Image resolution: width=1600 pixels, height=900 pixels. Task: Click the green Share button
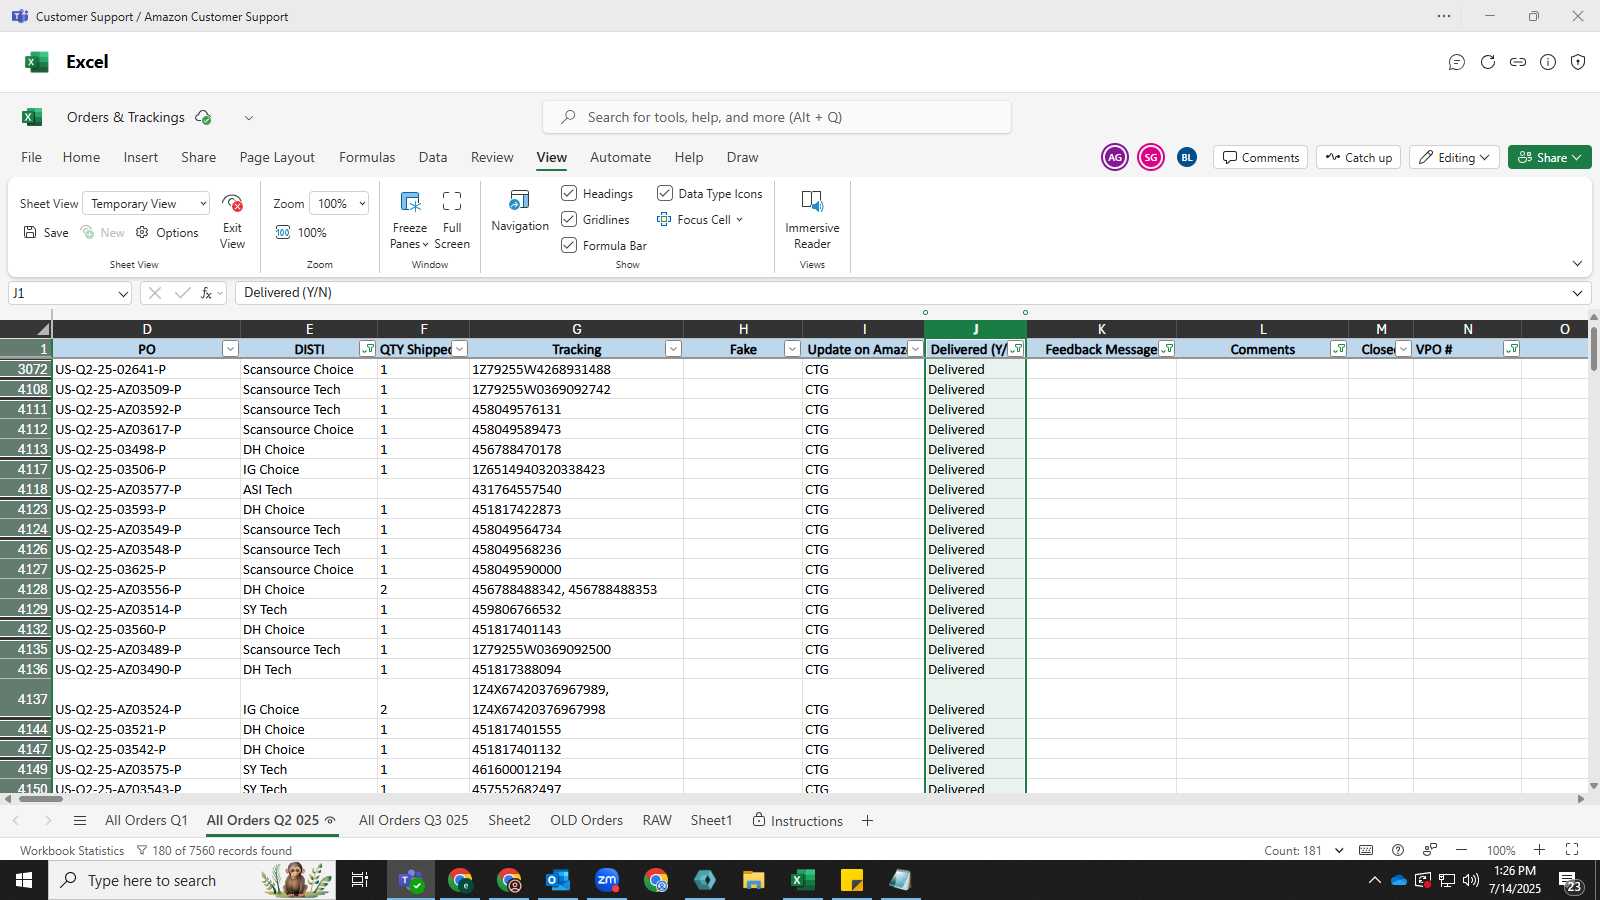1549,158
